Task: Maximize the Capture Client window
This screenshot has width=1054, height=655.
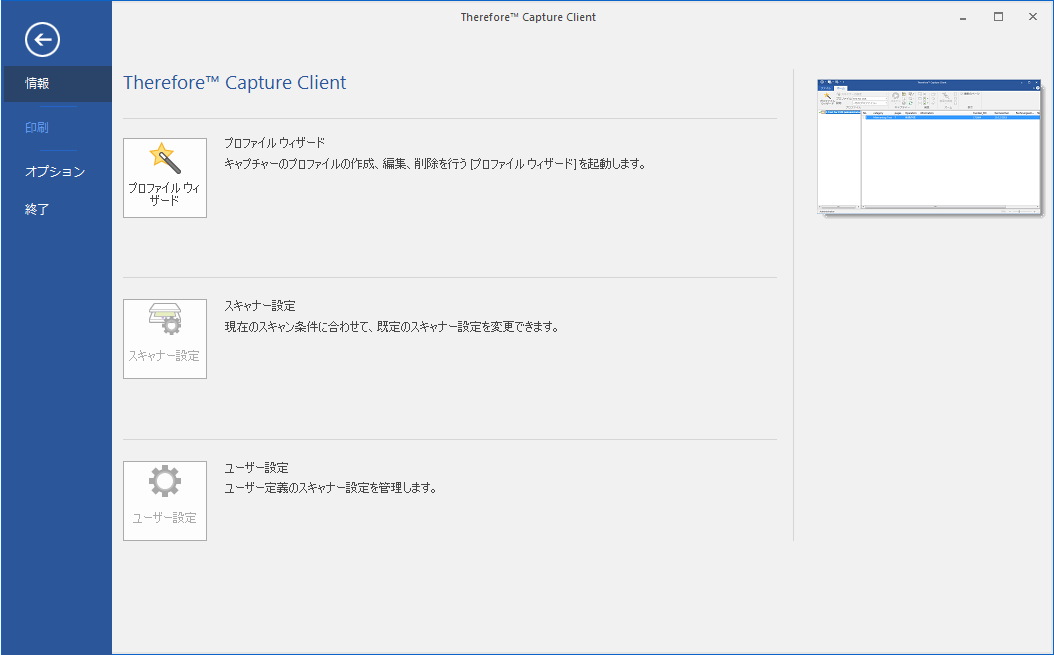Action: tap(998, 17)
